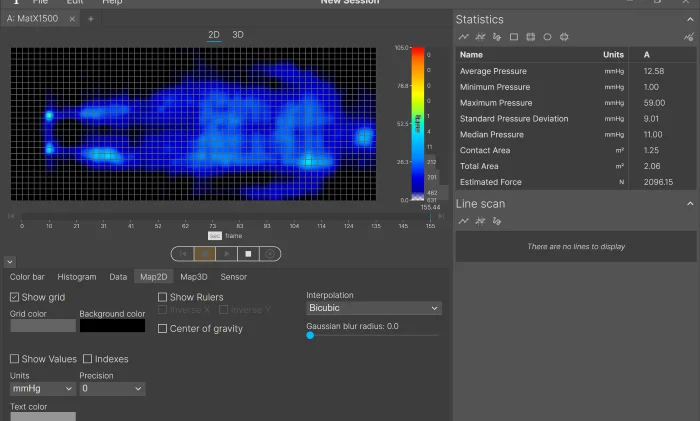Viewport: 700px width, 421px height.
Task: Uncheck the Show grid checkbox
Action: coord(15,297)
